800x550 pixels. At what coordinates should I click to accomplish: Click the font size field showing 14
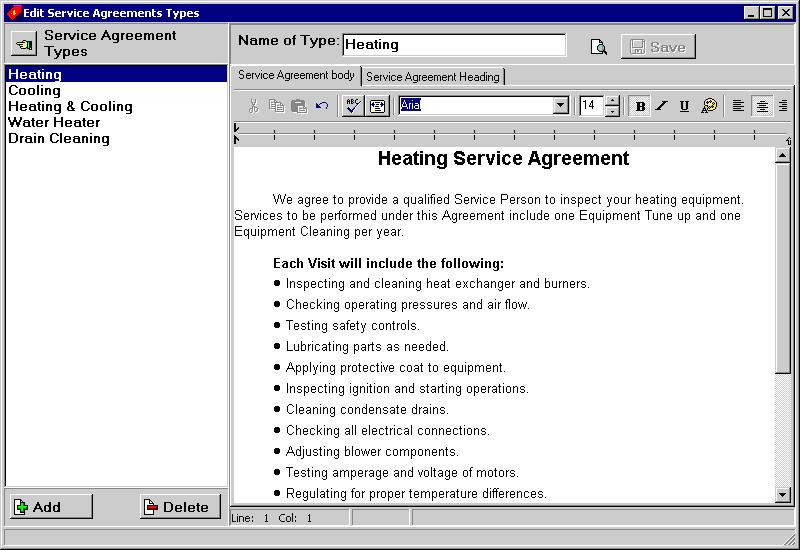592,106
